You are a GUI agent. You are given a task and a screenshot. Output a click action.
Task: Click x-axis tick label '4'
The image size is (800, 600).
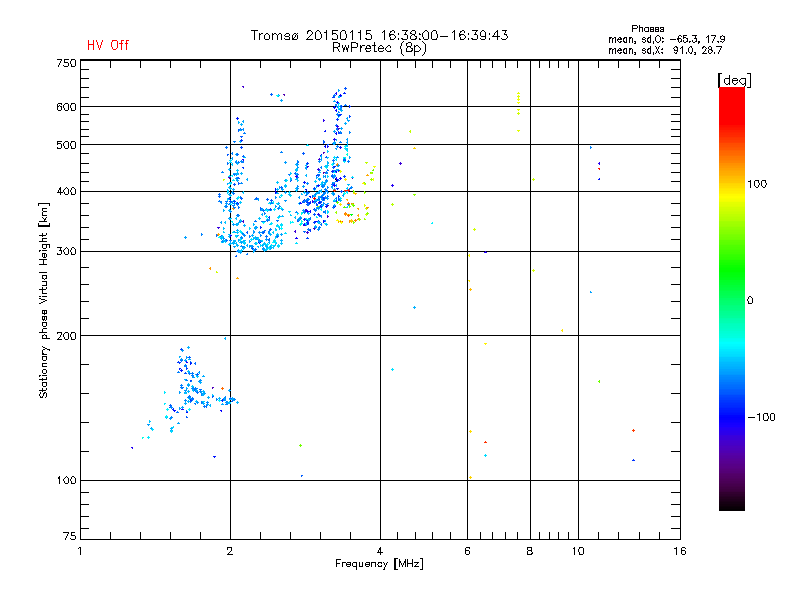(x=380, y=551)
